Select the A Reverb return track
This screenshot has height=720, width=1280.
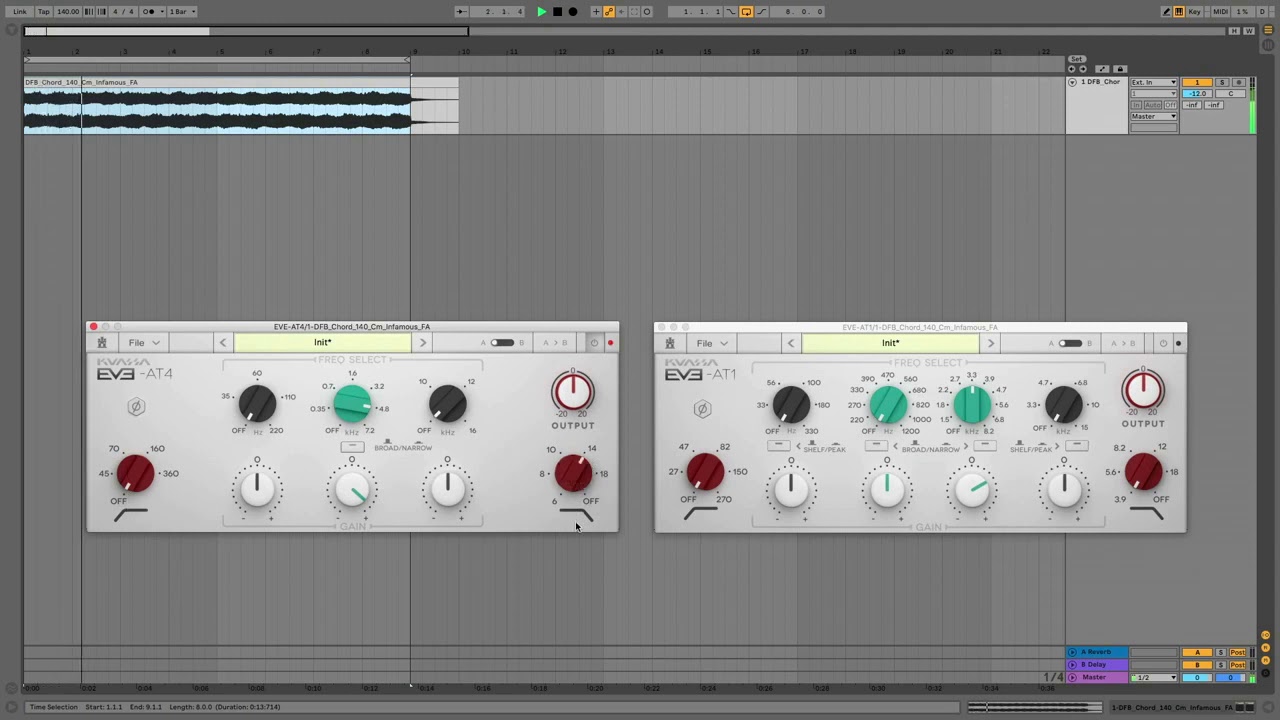(1097, 652)
